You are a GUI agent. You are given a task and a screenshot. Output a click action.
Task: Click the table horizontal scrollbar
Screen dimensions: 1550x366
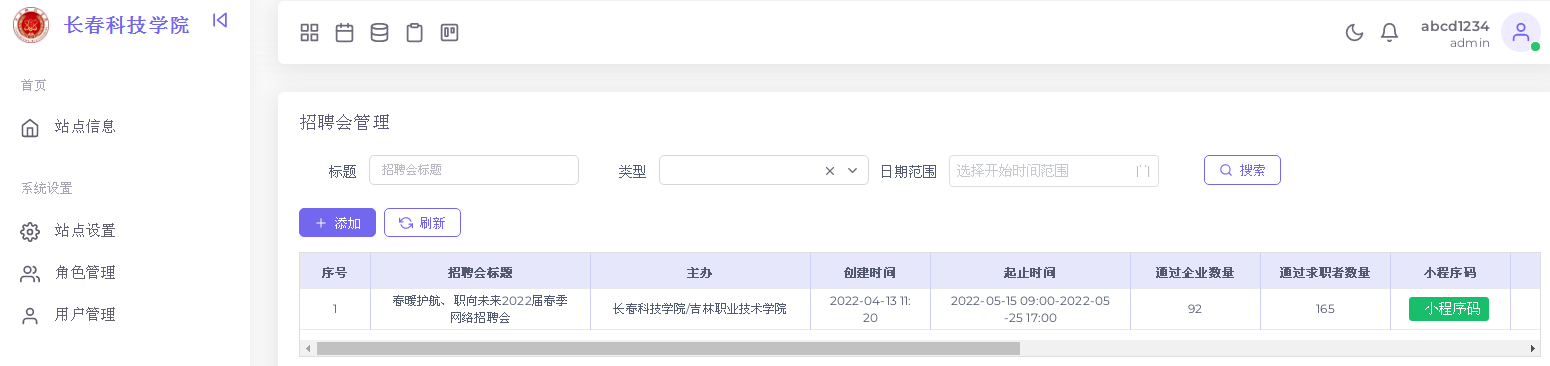click(x=668, y=348)
